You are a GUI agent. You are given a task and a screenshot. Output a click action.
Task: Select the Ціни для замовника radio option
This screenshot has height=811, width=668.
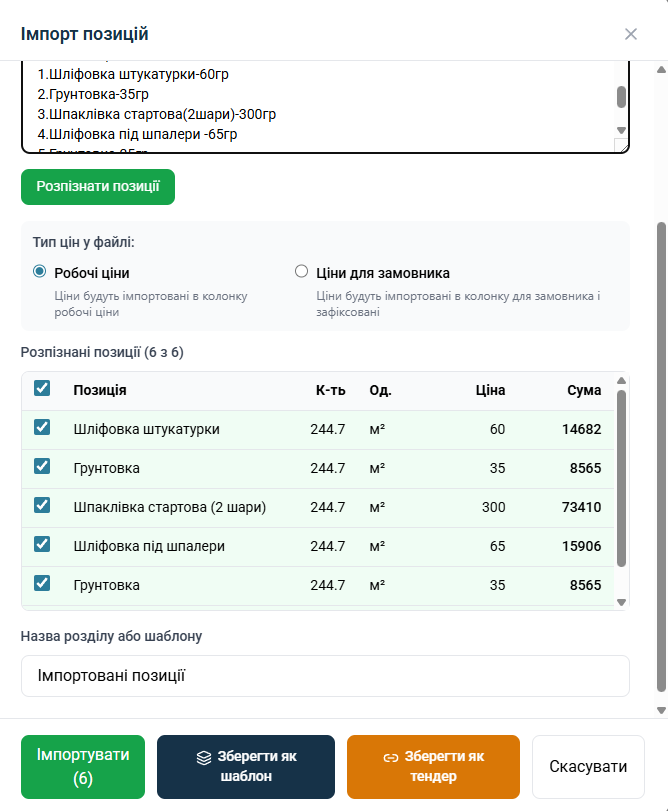click(301, 271)
